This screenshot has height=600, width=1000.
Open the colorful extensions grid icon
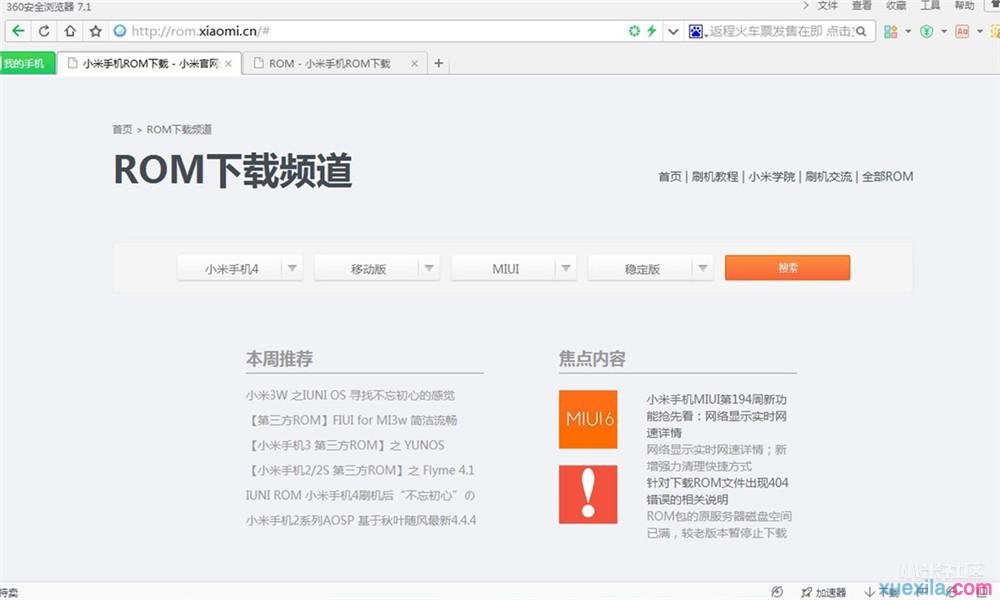(x=890, y=31)
